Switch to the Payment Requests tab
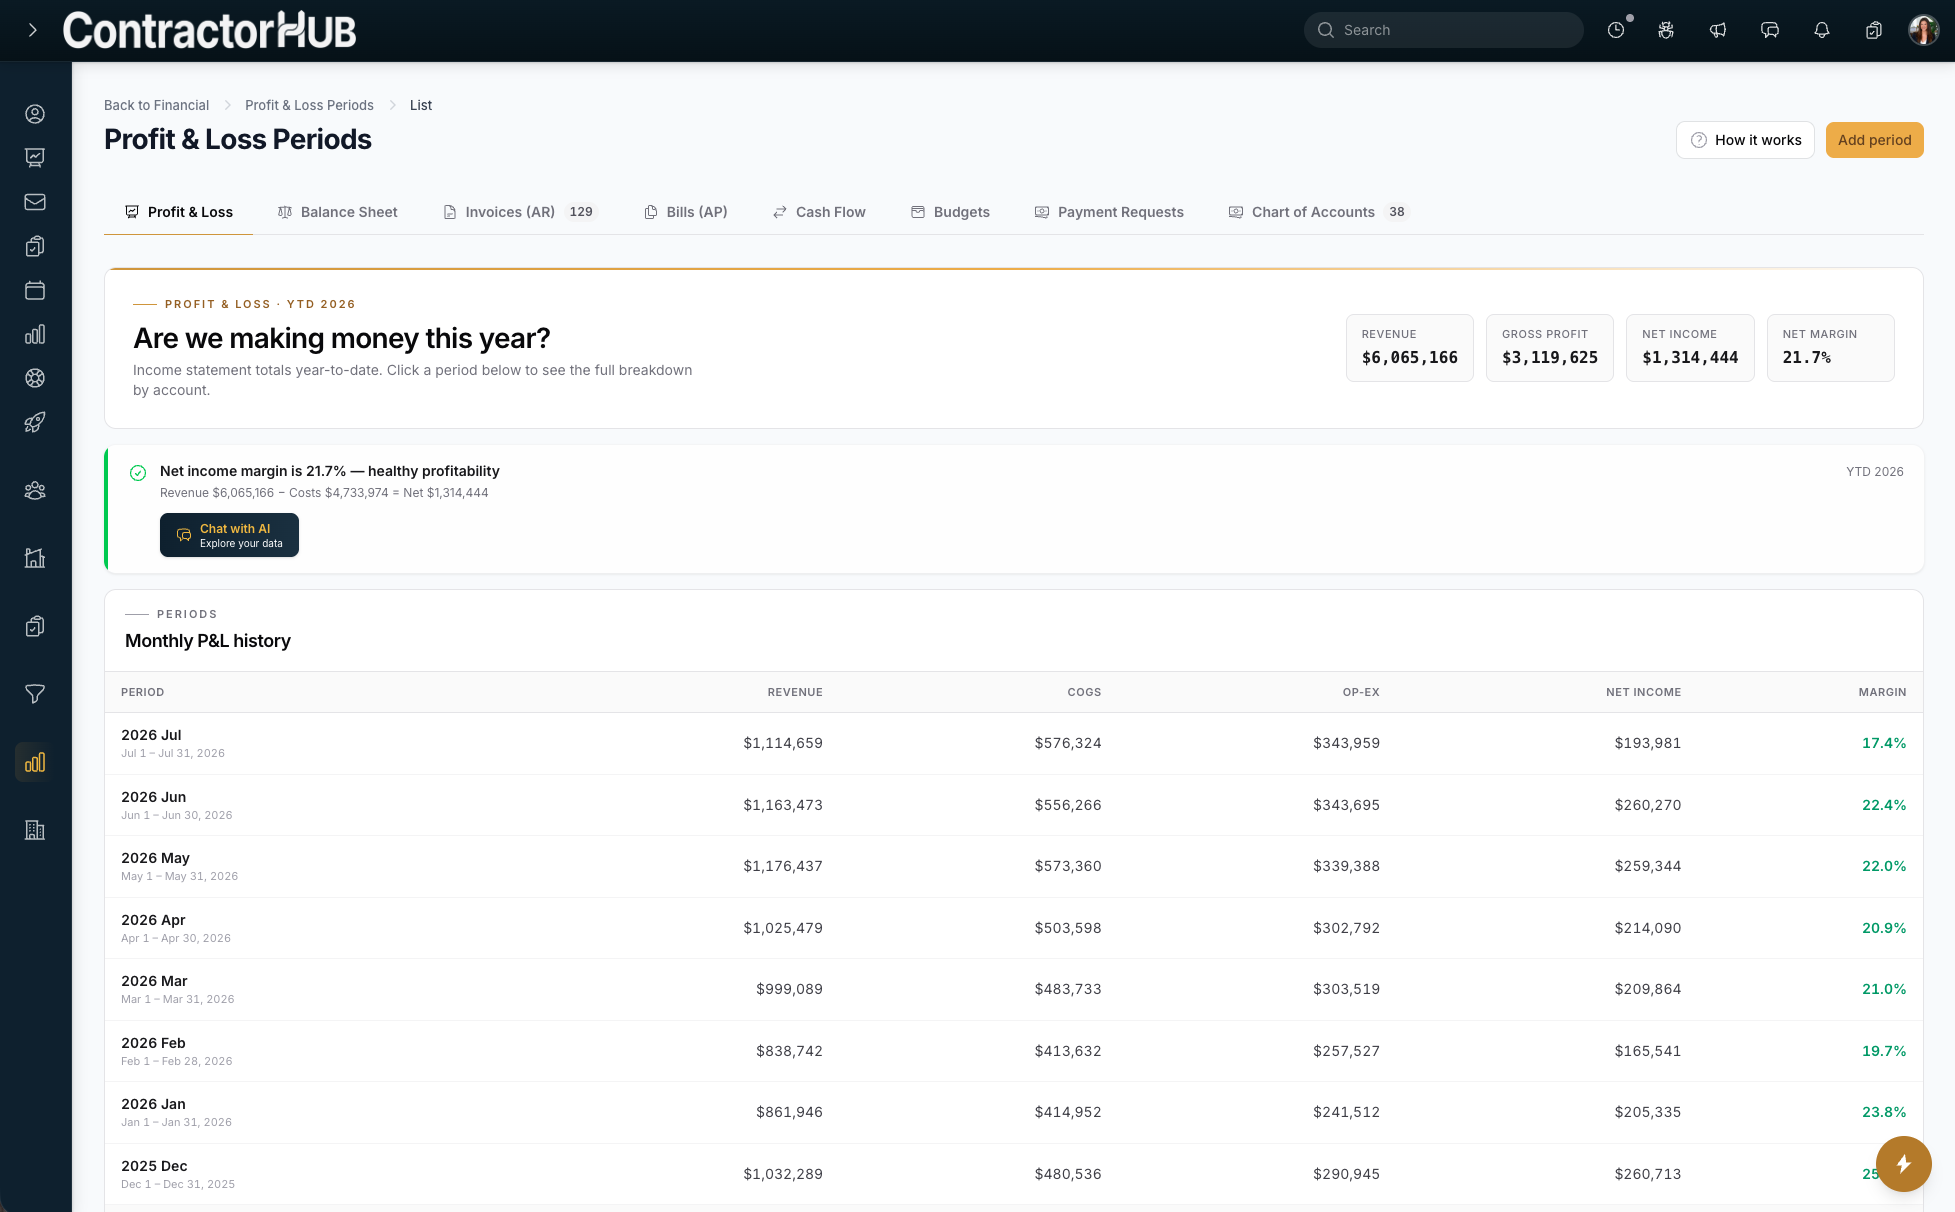The width and height of the screenshot is (1955, 1212). click(1108, 212)
